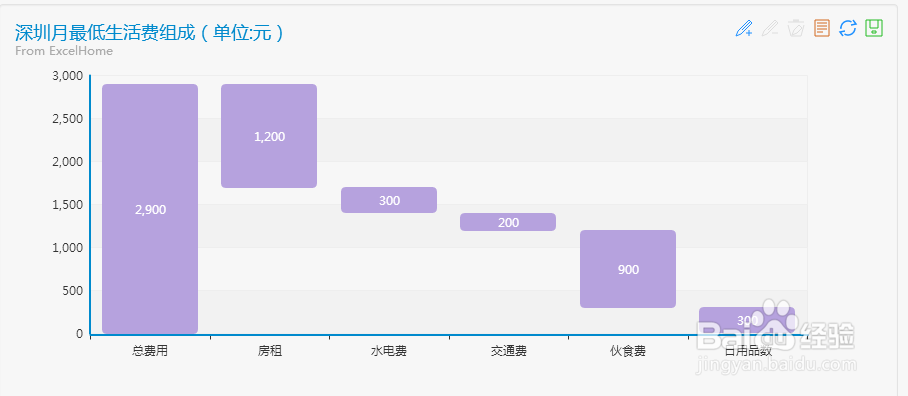Screen dimensions: 908x396
Task: Click the x-axis label 房租
Action: click(269, 351)
